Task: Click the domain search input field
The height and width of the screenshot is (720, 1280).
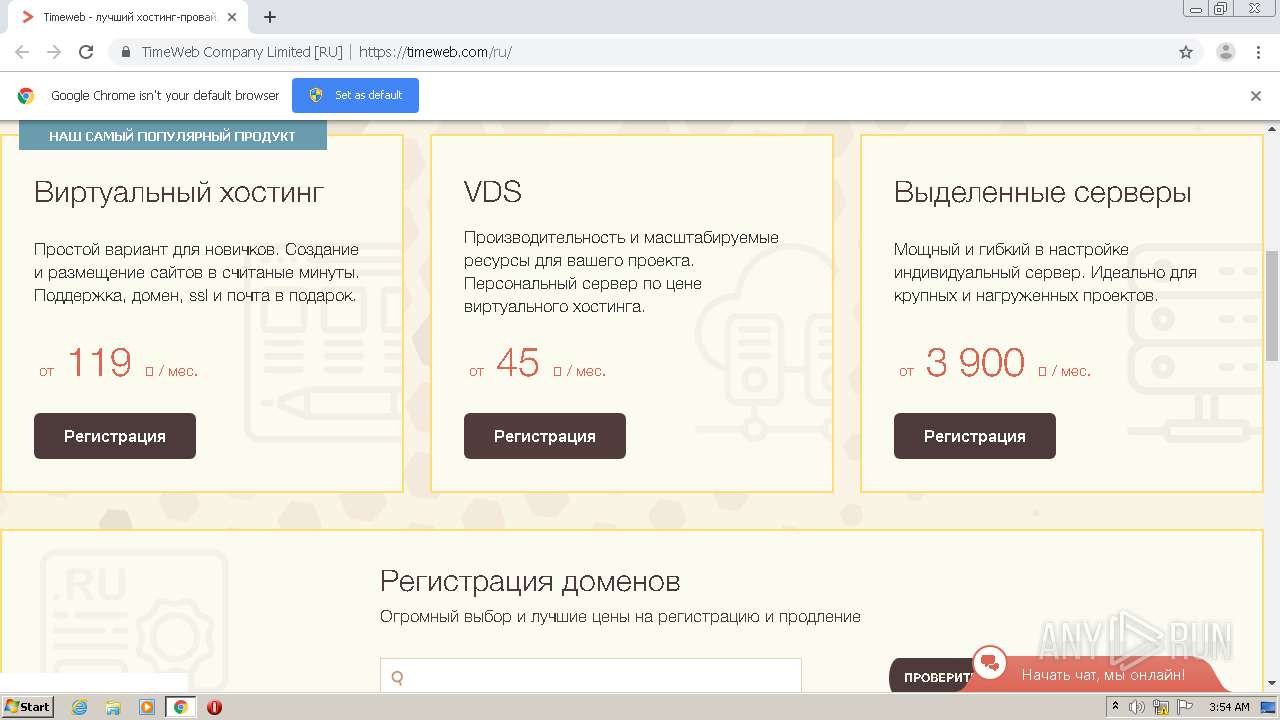Action: [x=591, y=676]
